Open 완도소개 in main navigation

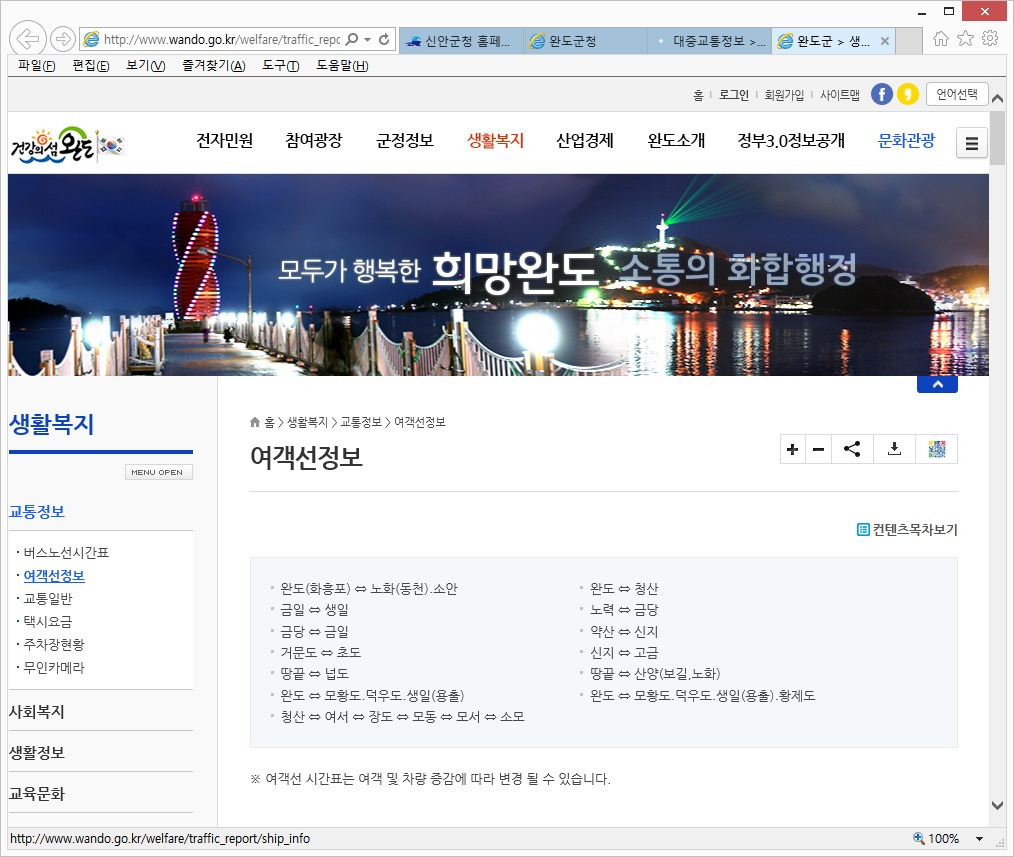pos(676,140)
